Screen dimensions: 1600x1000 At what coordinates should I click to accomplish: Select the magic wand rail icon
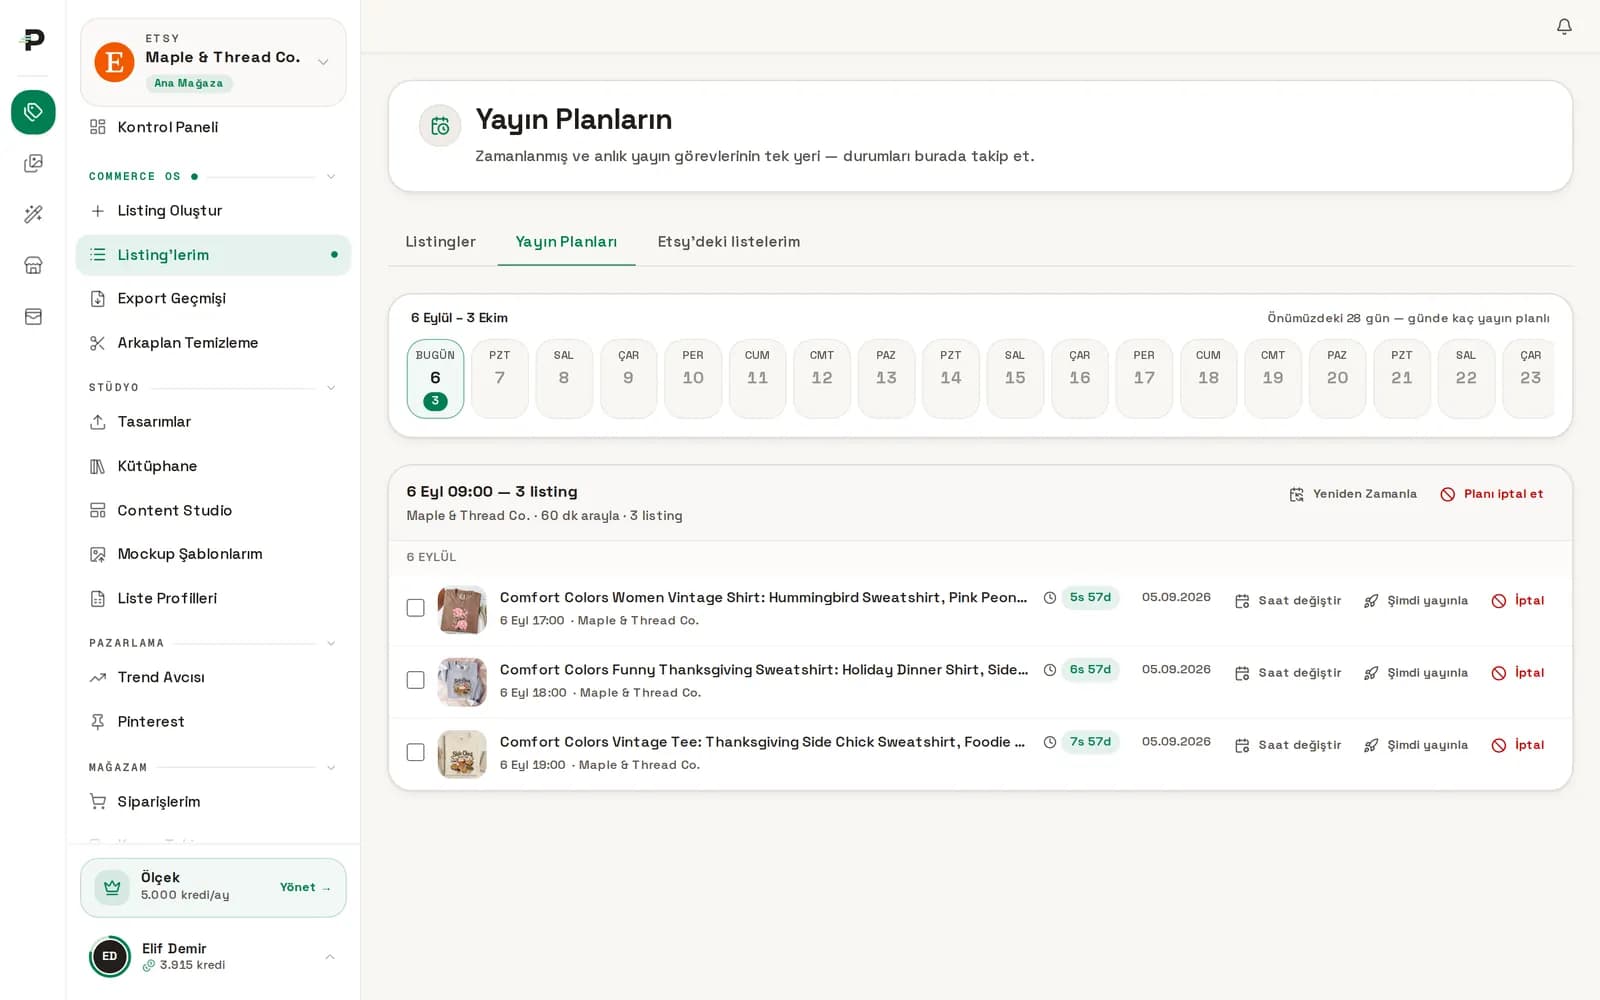[33, 214]
